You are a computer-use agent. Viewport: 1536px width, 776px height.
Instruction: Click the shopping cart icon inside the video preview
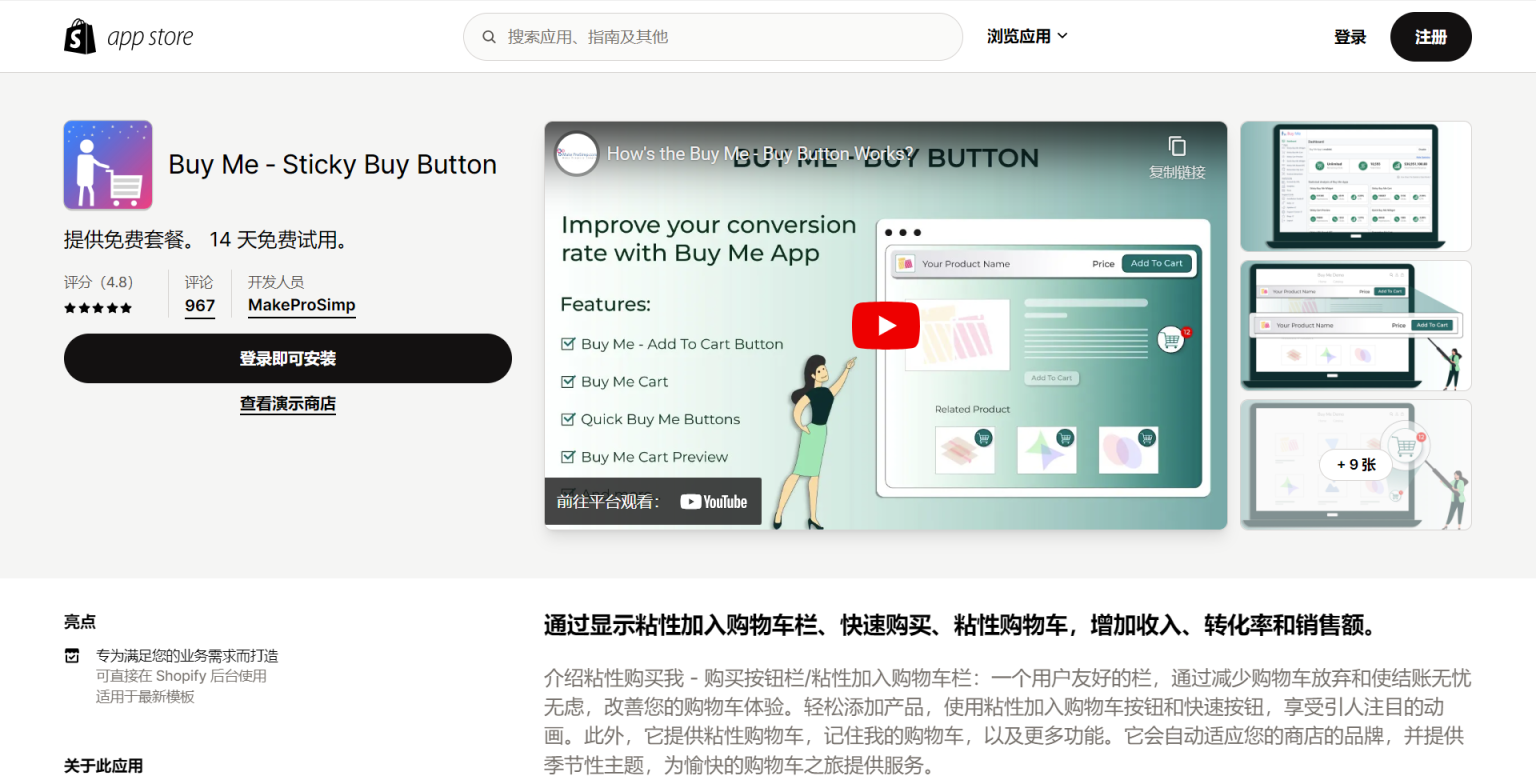click(x=1171, y=339)
